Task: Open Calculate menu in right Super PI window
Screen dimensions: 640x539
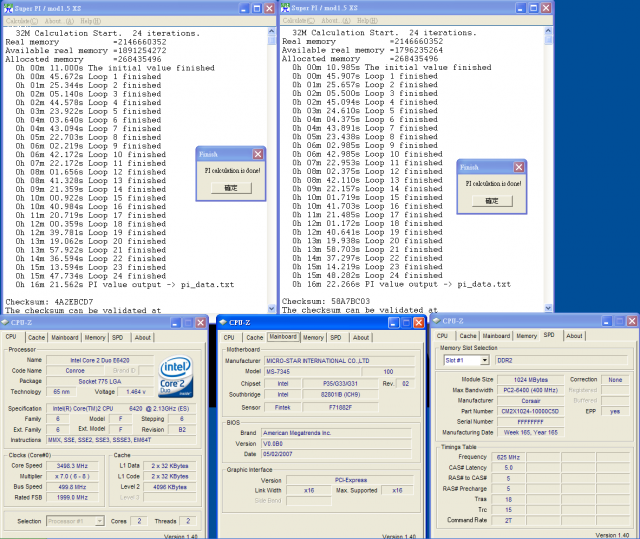Action: (298, 20)
